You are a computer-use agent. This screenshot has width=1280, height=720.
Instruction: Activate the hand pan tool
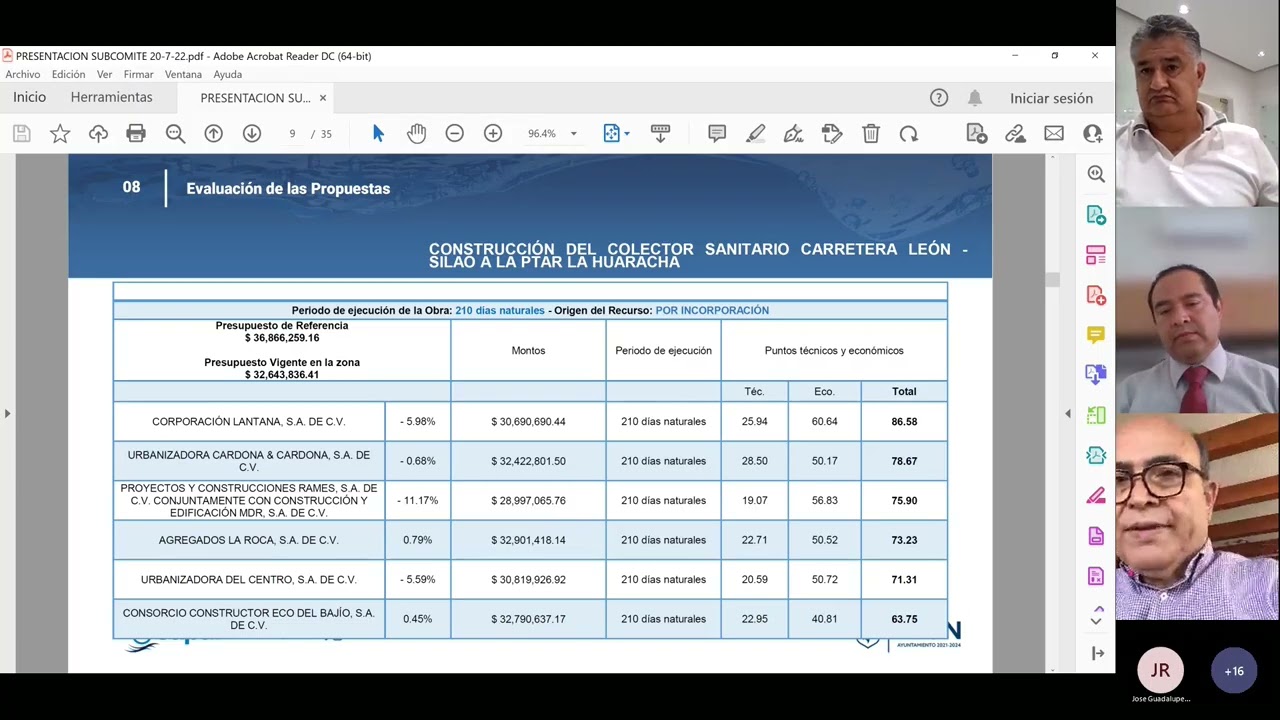click(416, 133)
